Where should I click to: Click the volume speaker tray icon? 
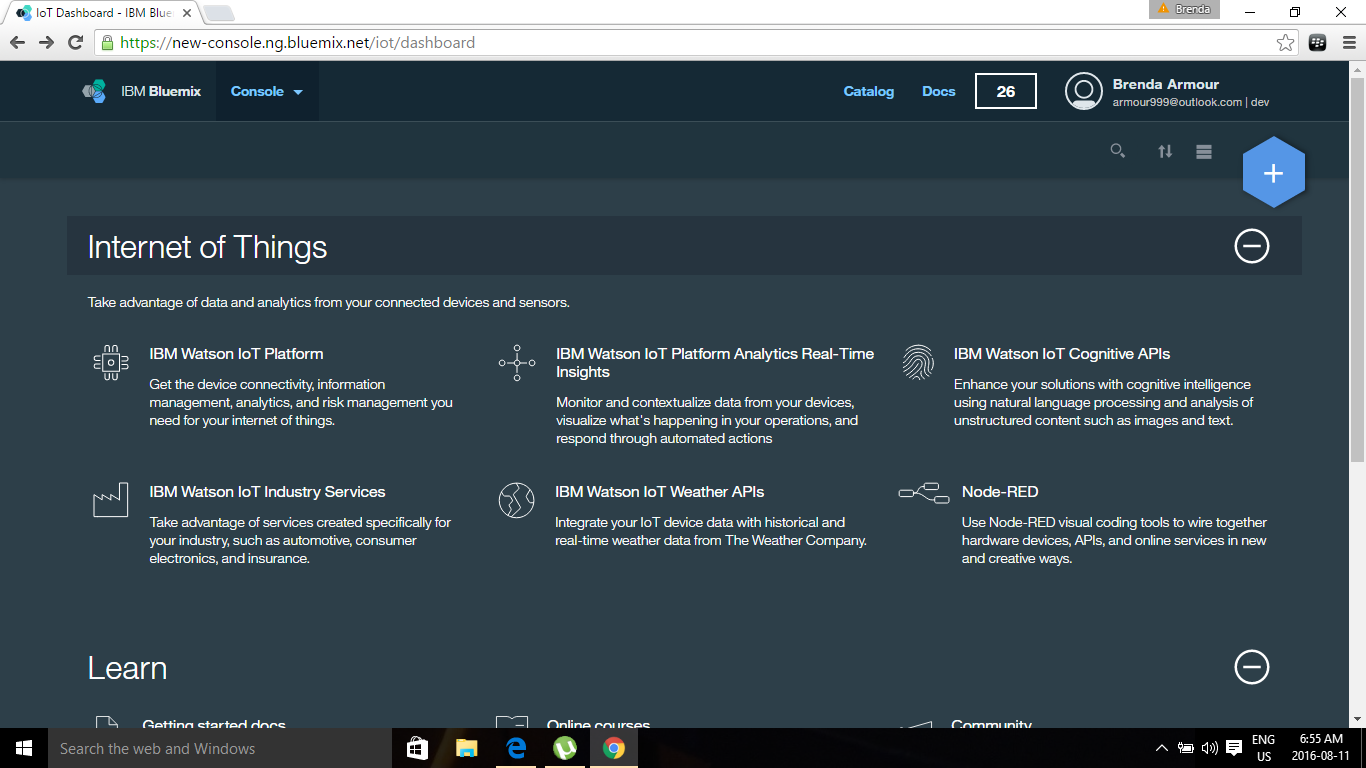(x=1210, y=748)
